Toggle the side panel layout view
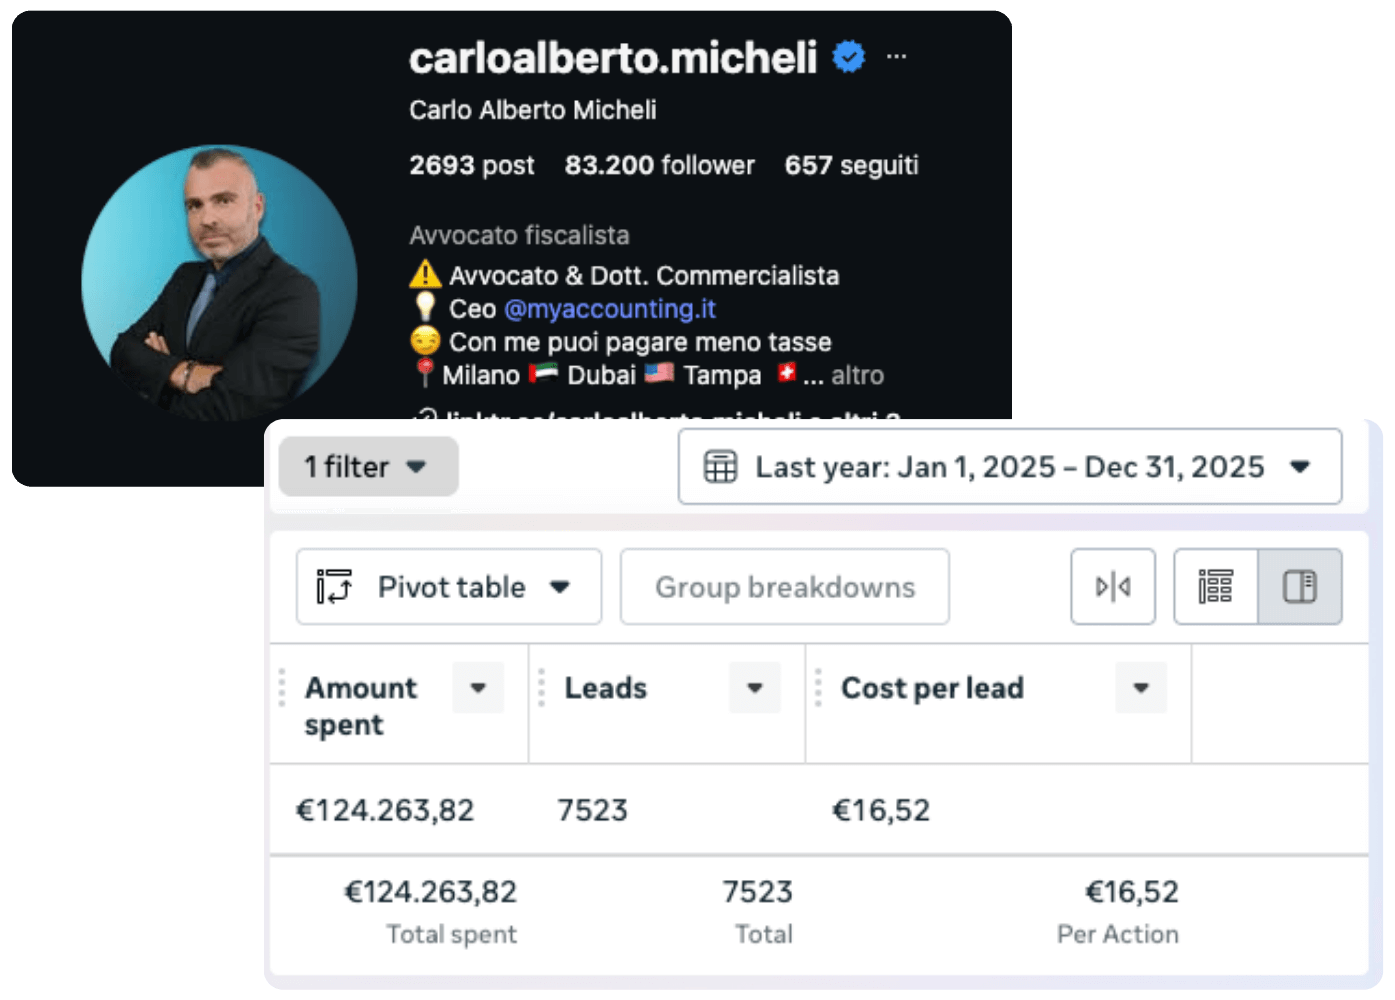 (x=1299, y=587)
